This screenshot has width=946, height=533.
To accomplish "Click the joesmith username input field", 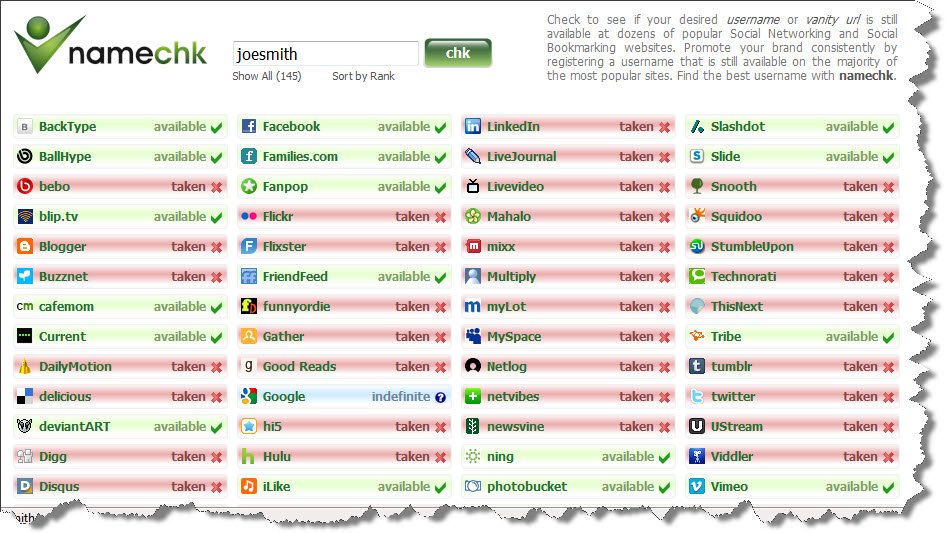I will 325,54.
